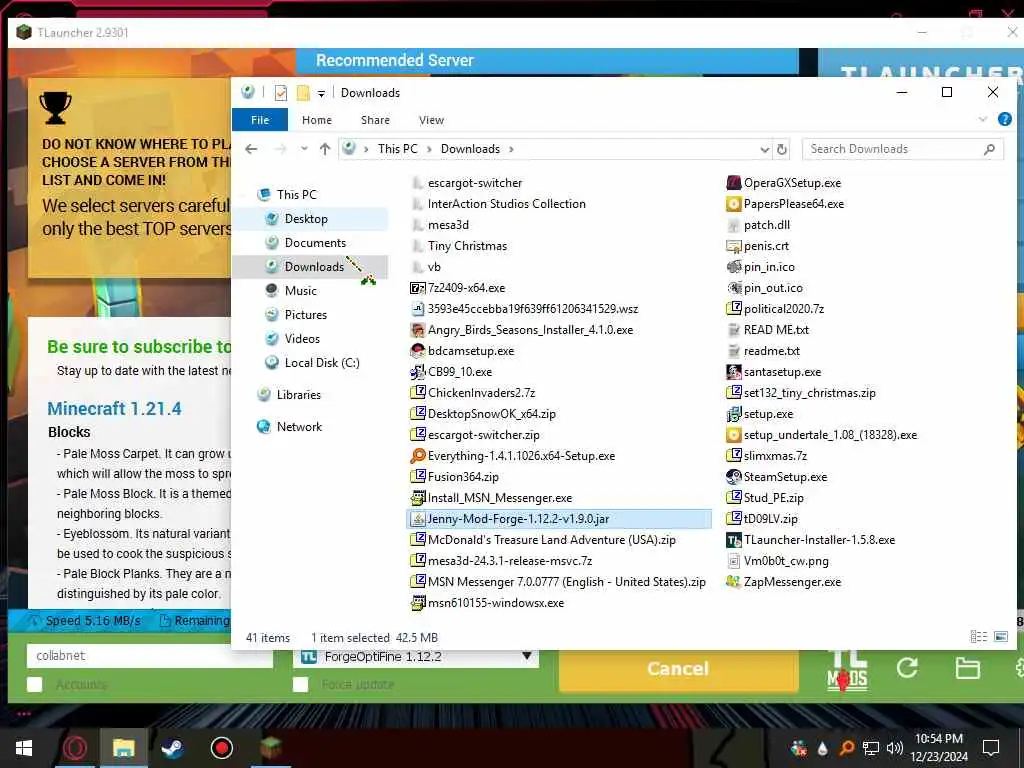Click the Explorer help question mark icon
1024x768 pixels.
(x=1004, y=119)
